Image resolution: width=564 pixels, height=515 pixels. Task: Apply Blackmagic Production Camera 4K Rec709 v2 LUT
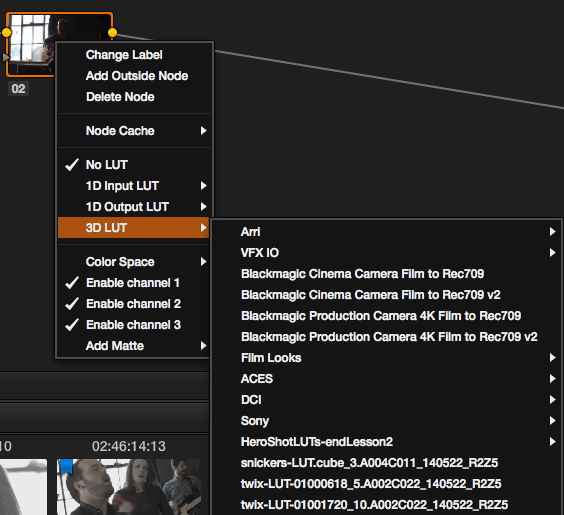click(386, 337)
